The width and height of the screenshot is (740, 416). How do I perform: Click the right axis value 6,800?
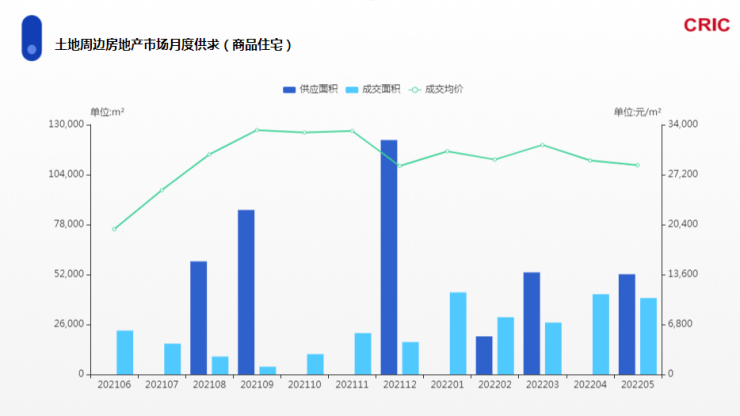pos(680,324)
